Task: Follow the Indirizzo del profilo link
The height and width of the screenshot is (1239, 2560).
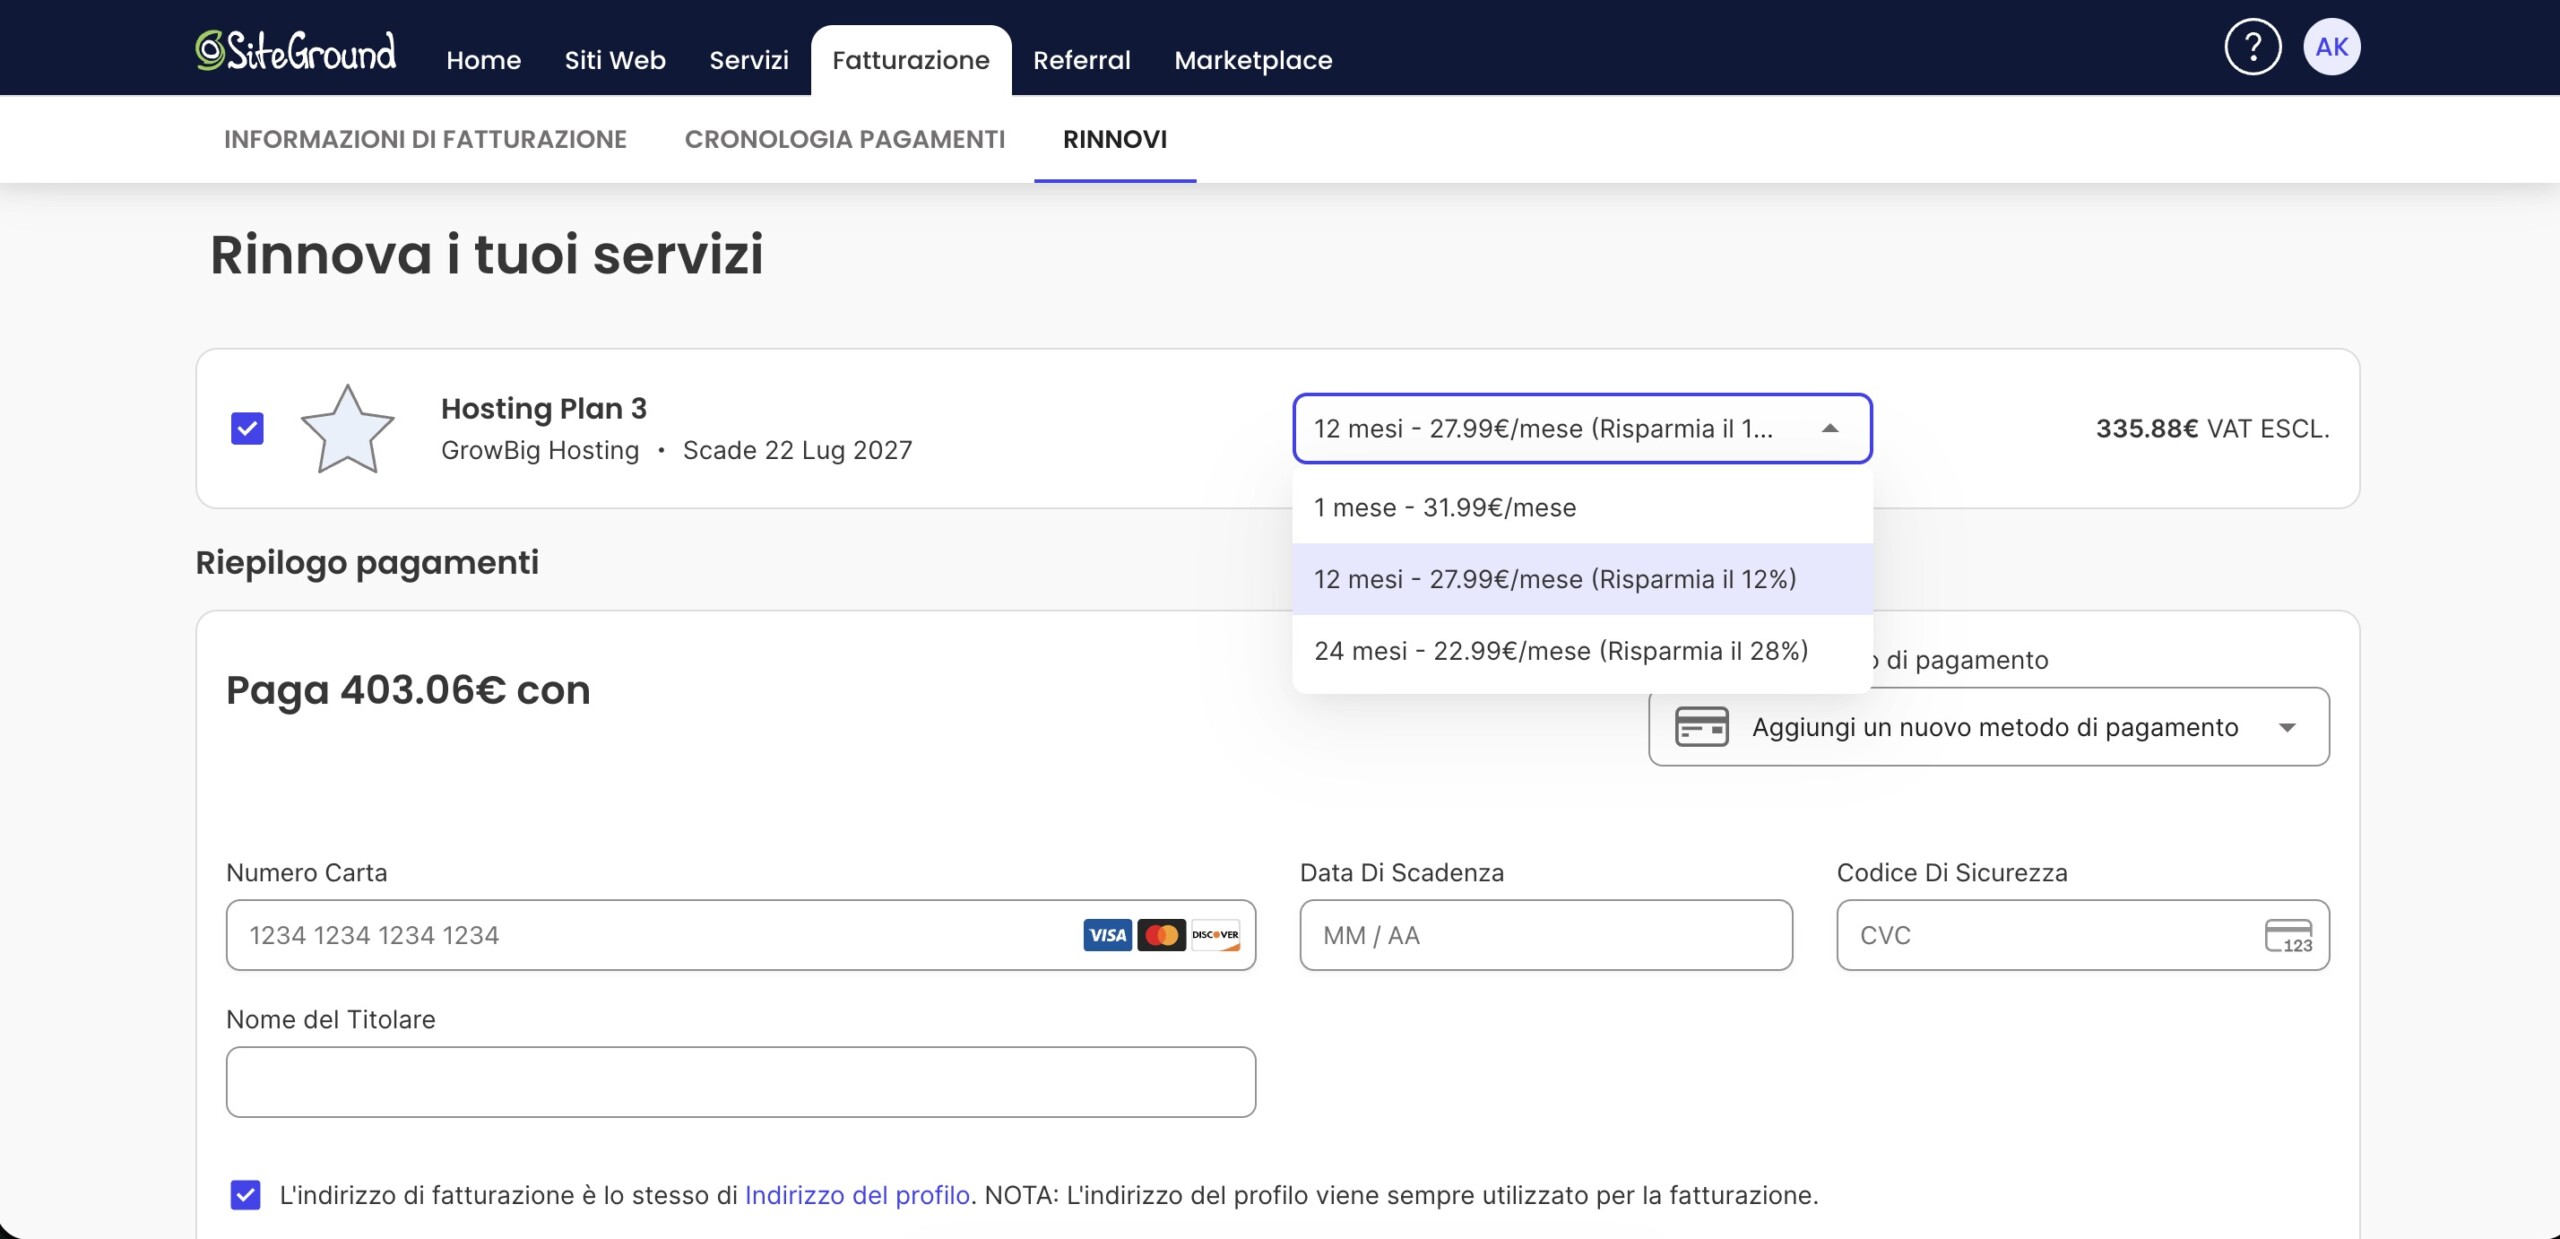Action: tap(857, 1195)
